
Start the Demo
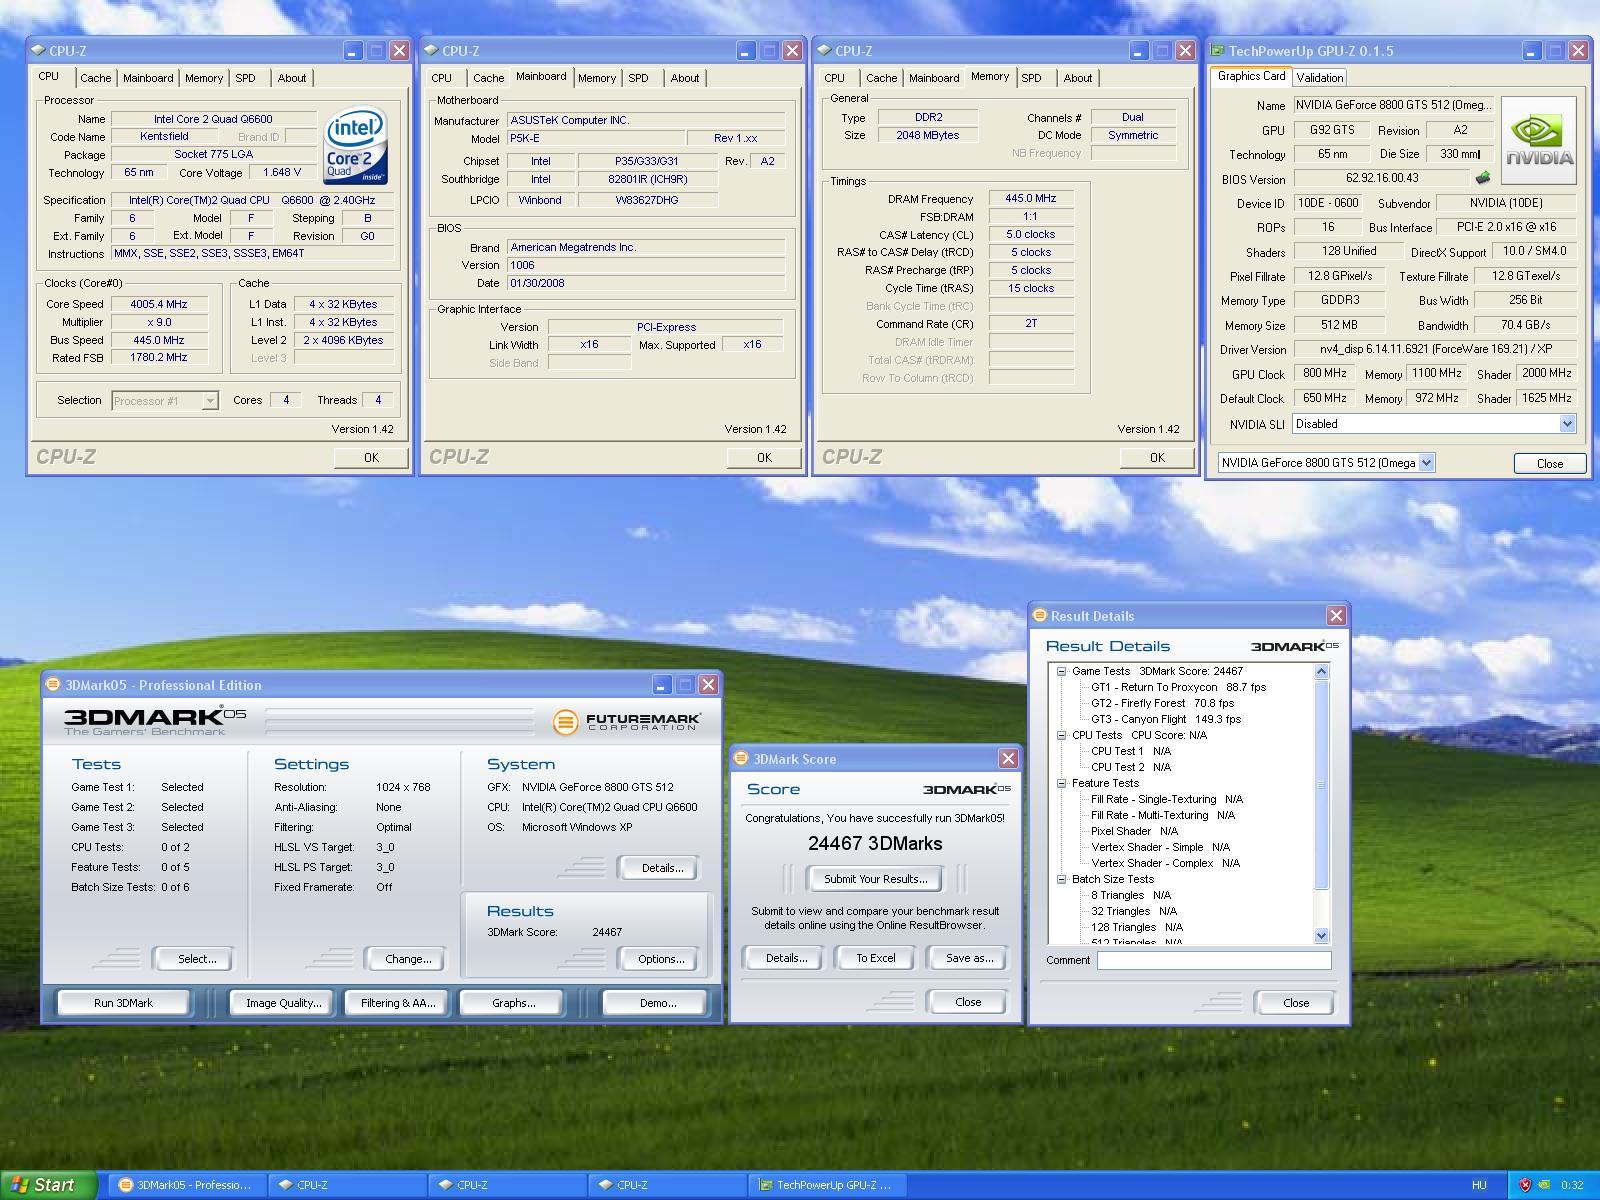click(657, 1003)
